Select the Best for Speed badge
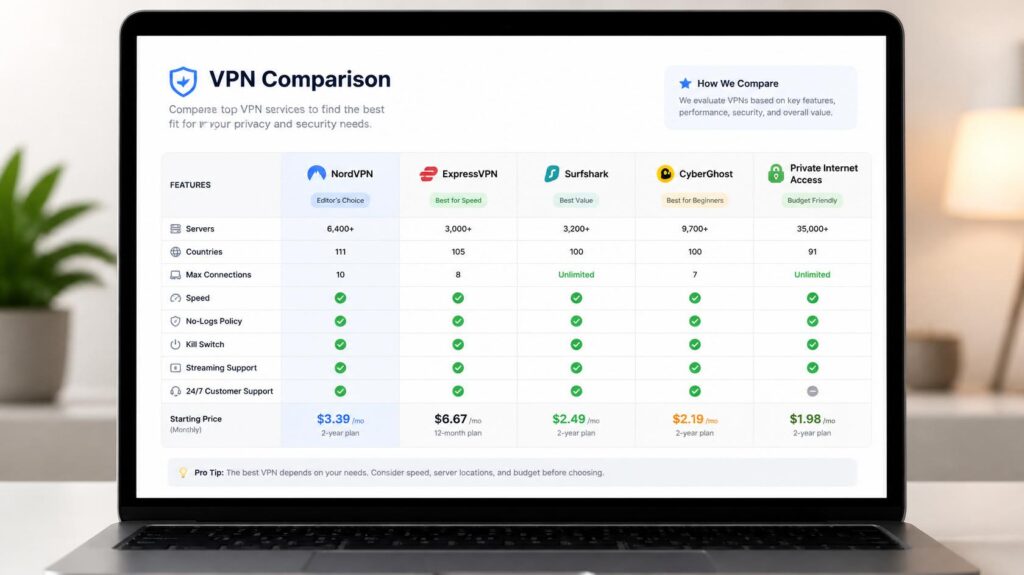Viewport: 1024px width, 575px height. (458, 201)
